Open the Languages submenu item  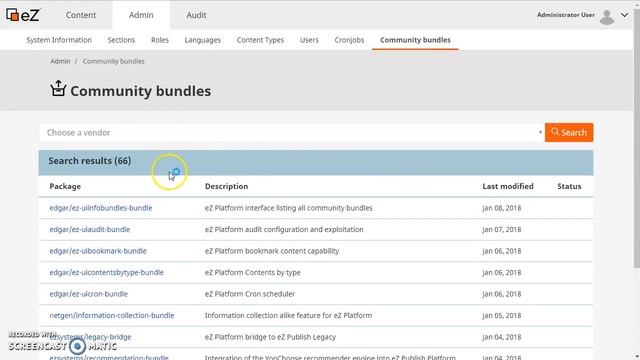point(202,40)
